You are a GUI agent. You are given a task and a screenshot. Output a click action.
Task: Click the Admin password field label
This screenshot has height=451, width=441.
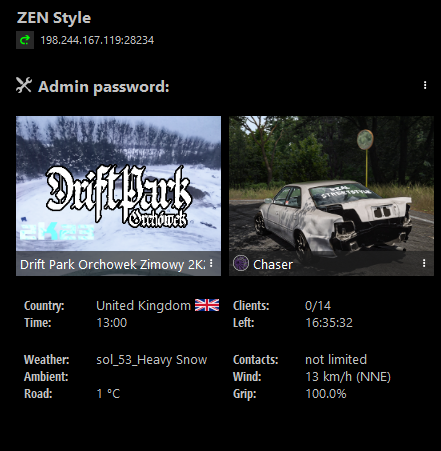104,87
